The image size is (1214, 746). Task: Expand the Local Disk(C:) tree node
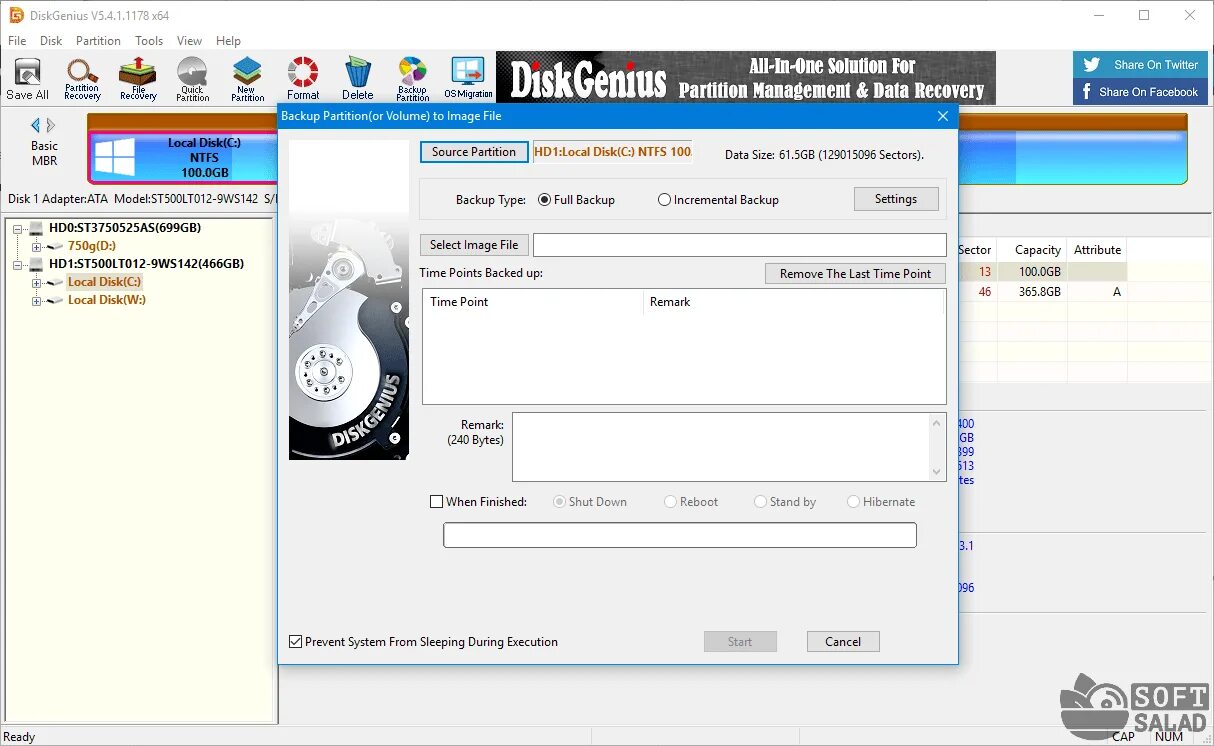pos(37,282)
